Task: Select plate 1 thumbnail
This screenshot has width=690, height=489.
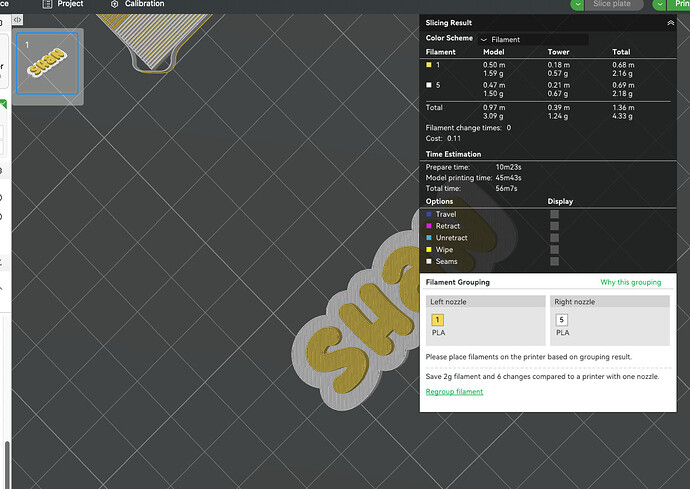Action: [x=48, y=63]
